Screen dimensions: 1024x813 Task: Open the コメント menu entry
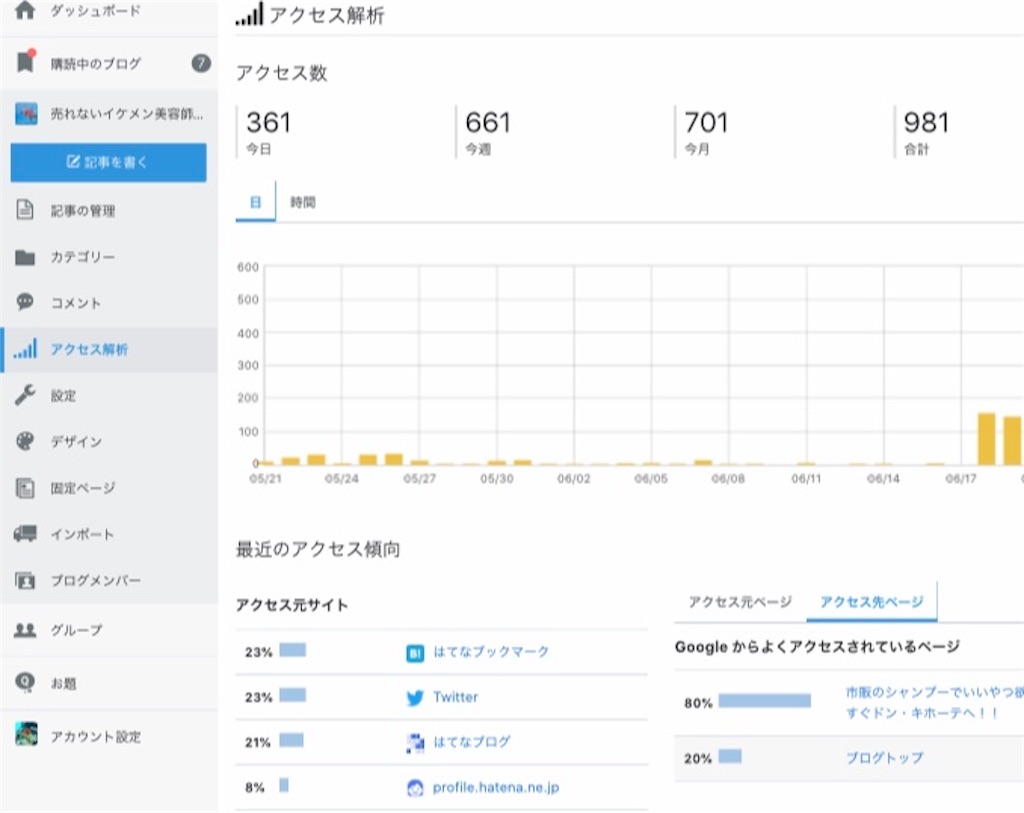coord(76,303)
